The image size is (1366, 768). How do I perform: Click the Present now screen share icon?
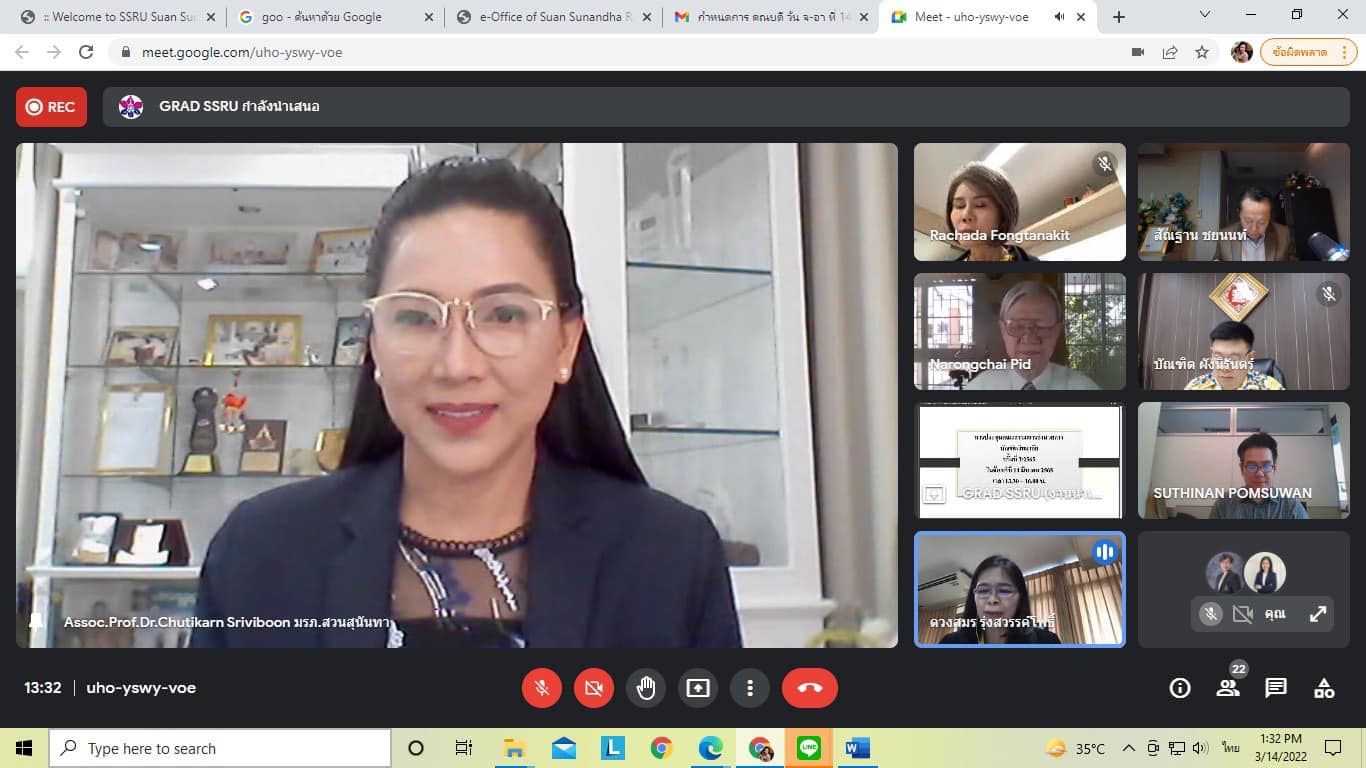coord(698,688)
